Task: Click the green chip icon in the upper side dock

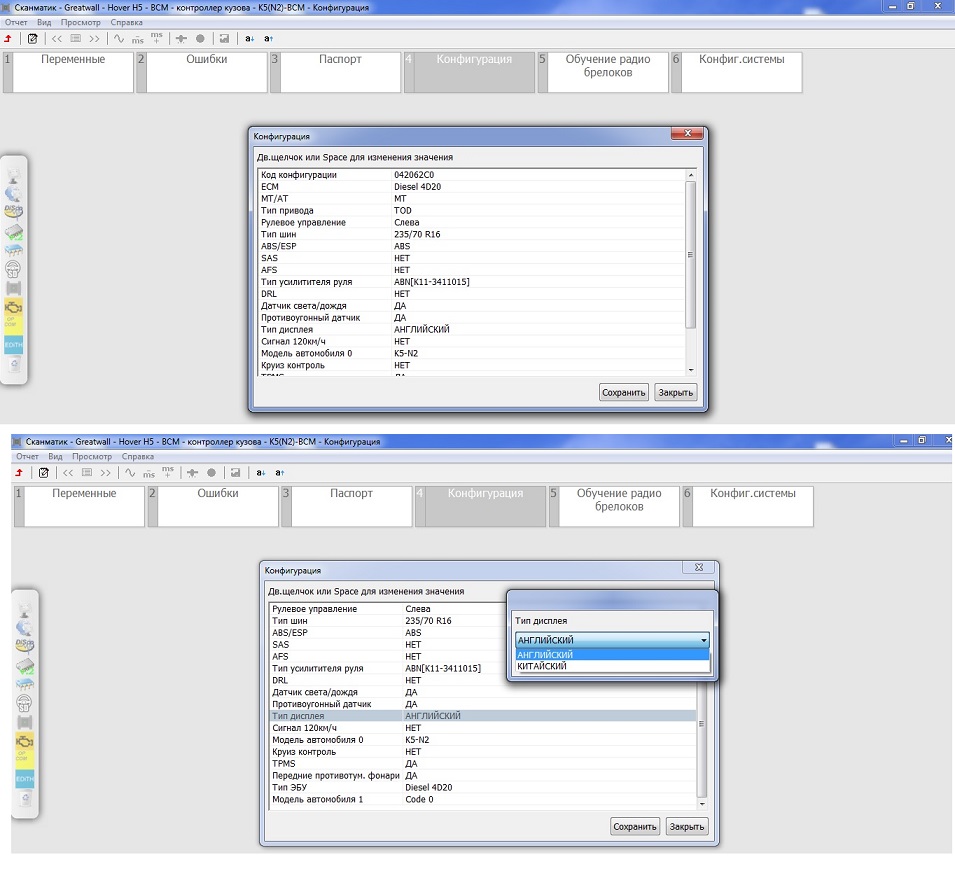Action: tap(13, 232)
